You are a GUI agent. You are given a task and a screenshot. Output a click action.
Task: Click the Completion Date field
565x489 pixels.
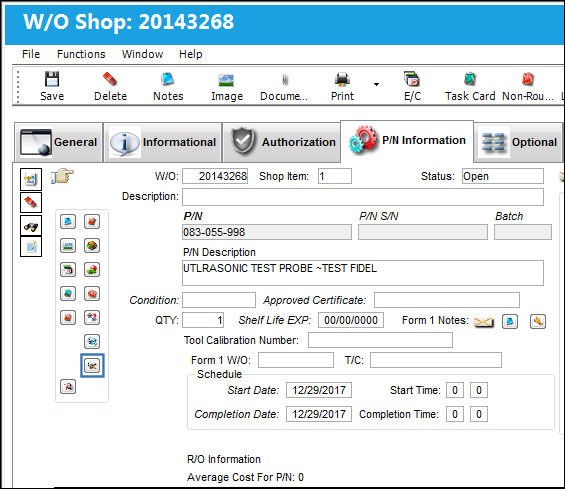pos(319,414)
